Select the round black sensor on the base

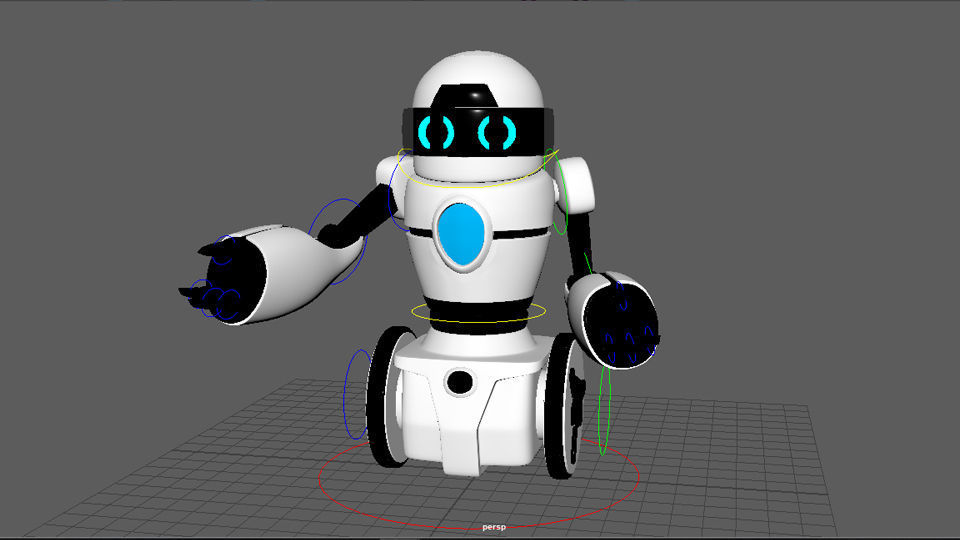[460, 382]
